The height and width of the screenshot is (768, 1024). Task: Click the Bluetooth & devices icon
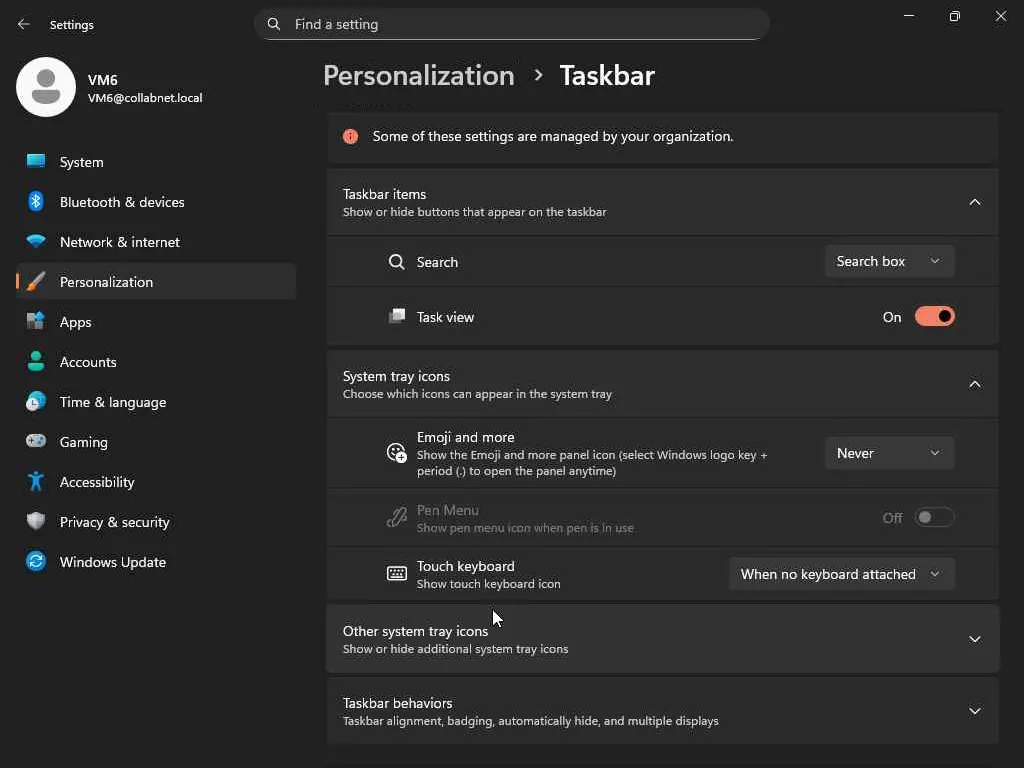coord(36,202)
